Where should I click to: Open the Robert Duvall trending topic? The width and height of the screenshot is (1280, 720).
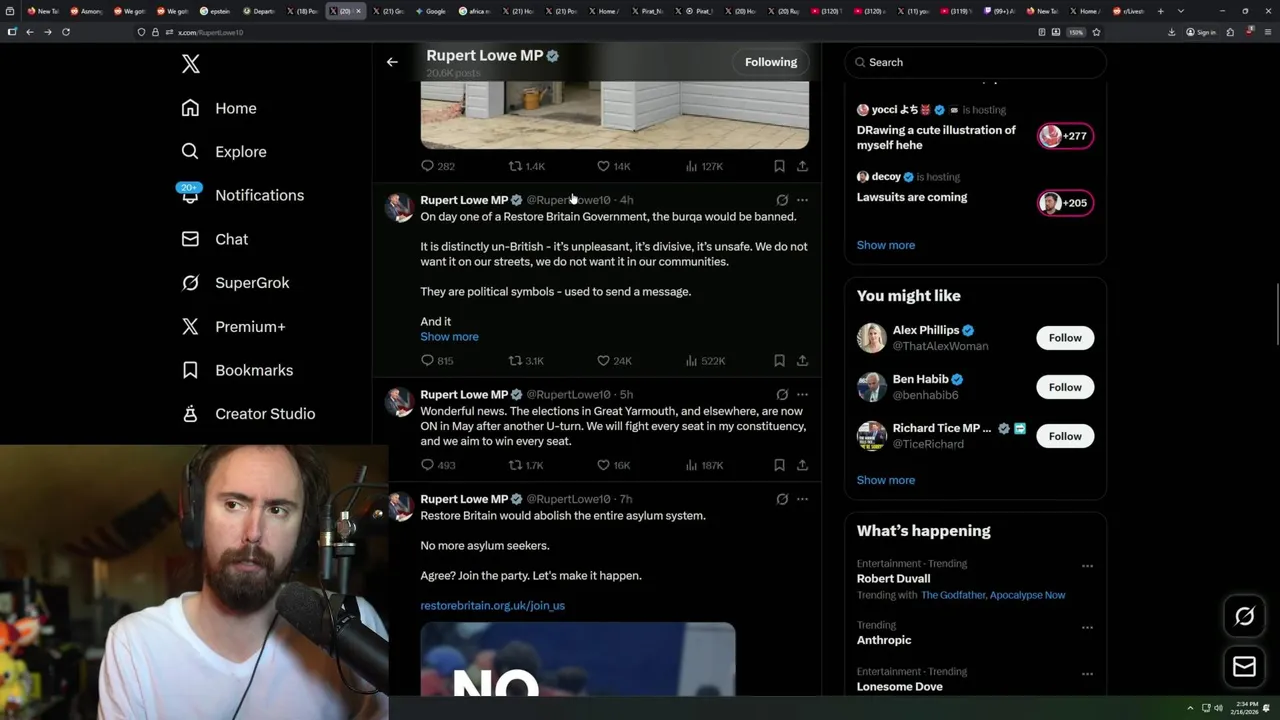point(893,579)
